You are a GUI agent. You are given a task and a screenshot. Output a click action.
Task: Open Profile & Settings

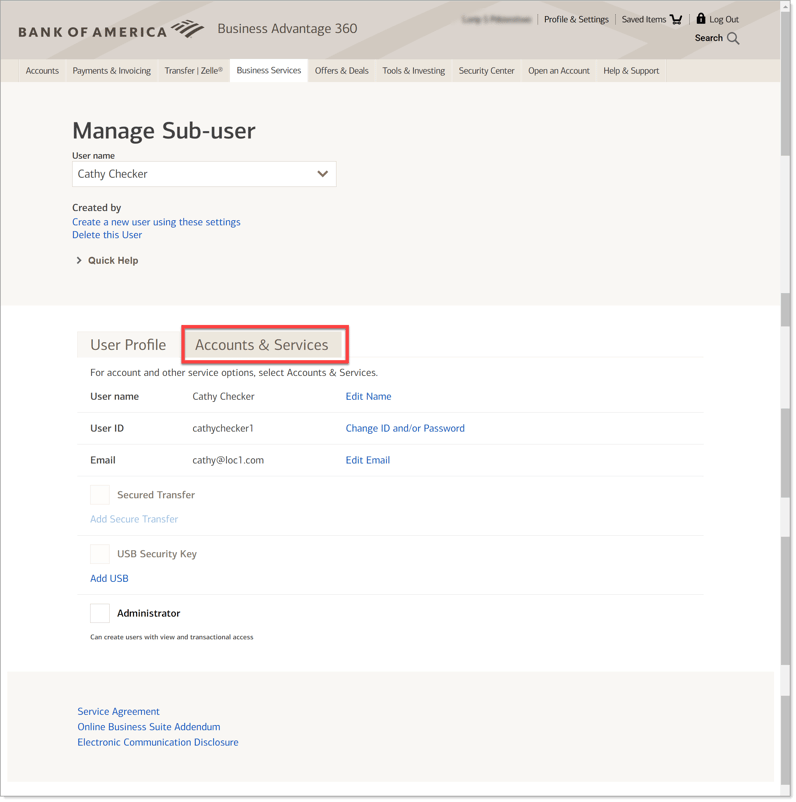pos(576,18)
